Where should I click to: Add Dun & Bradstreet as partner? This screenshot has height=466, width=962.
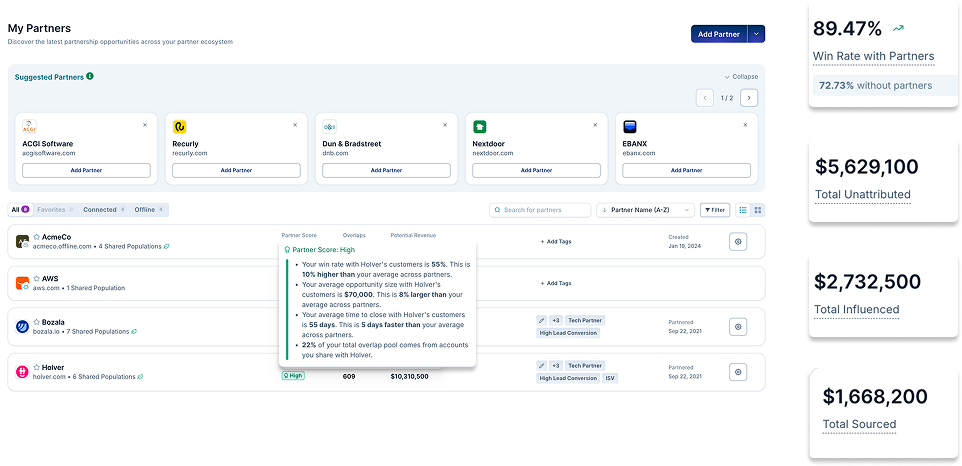click(387, 170)
